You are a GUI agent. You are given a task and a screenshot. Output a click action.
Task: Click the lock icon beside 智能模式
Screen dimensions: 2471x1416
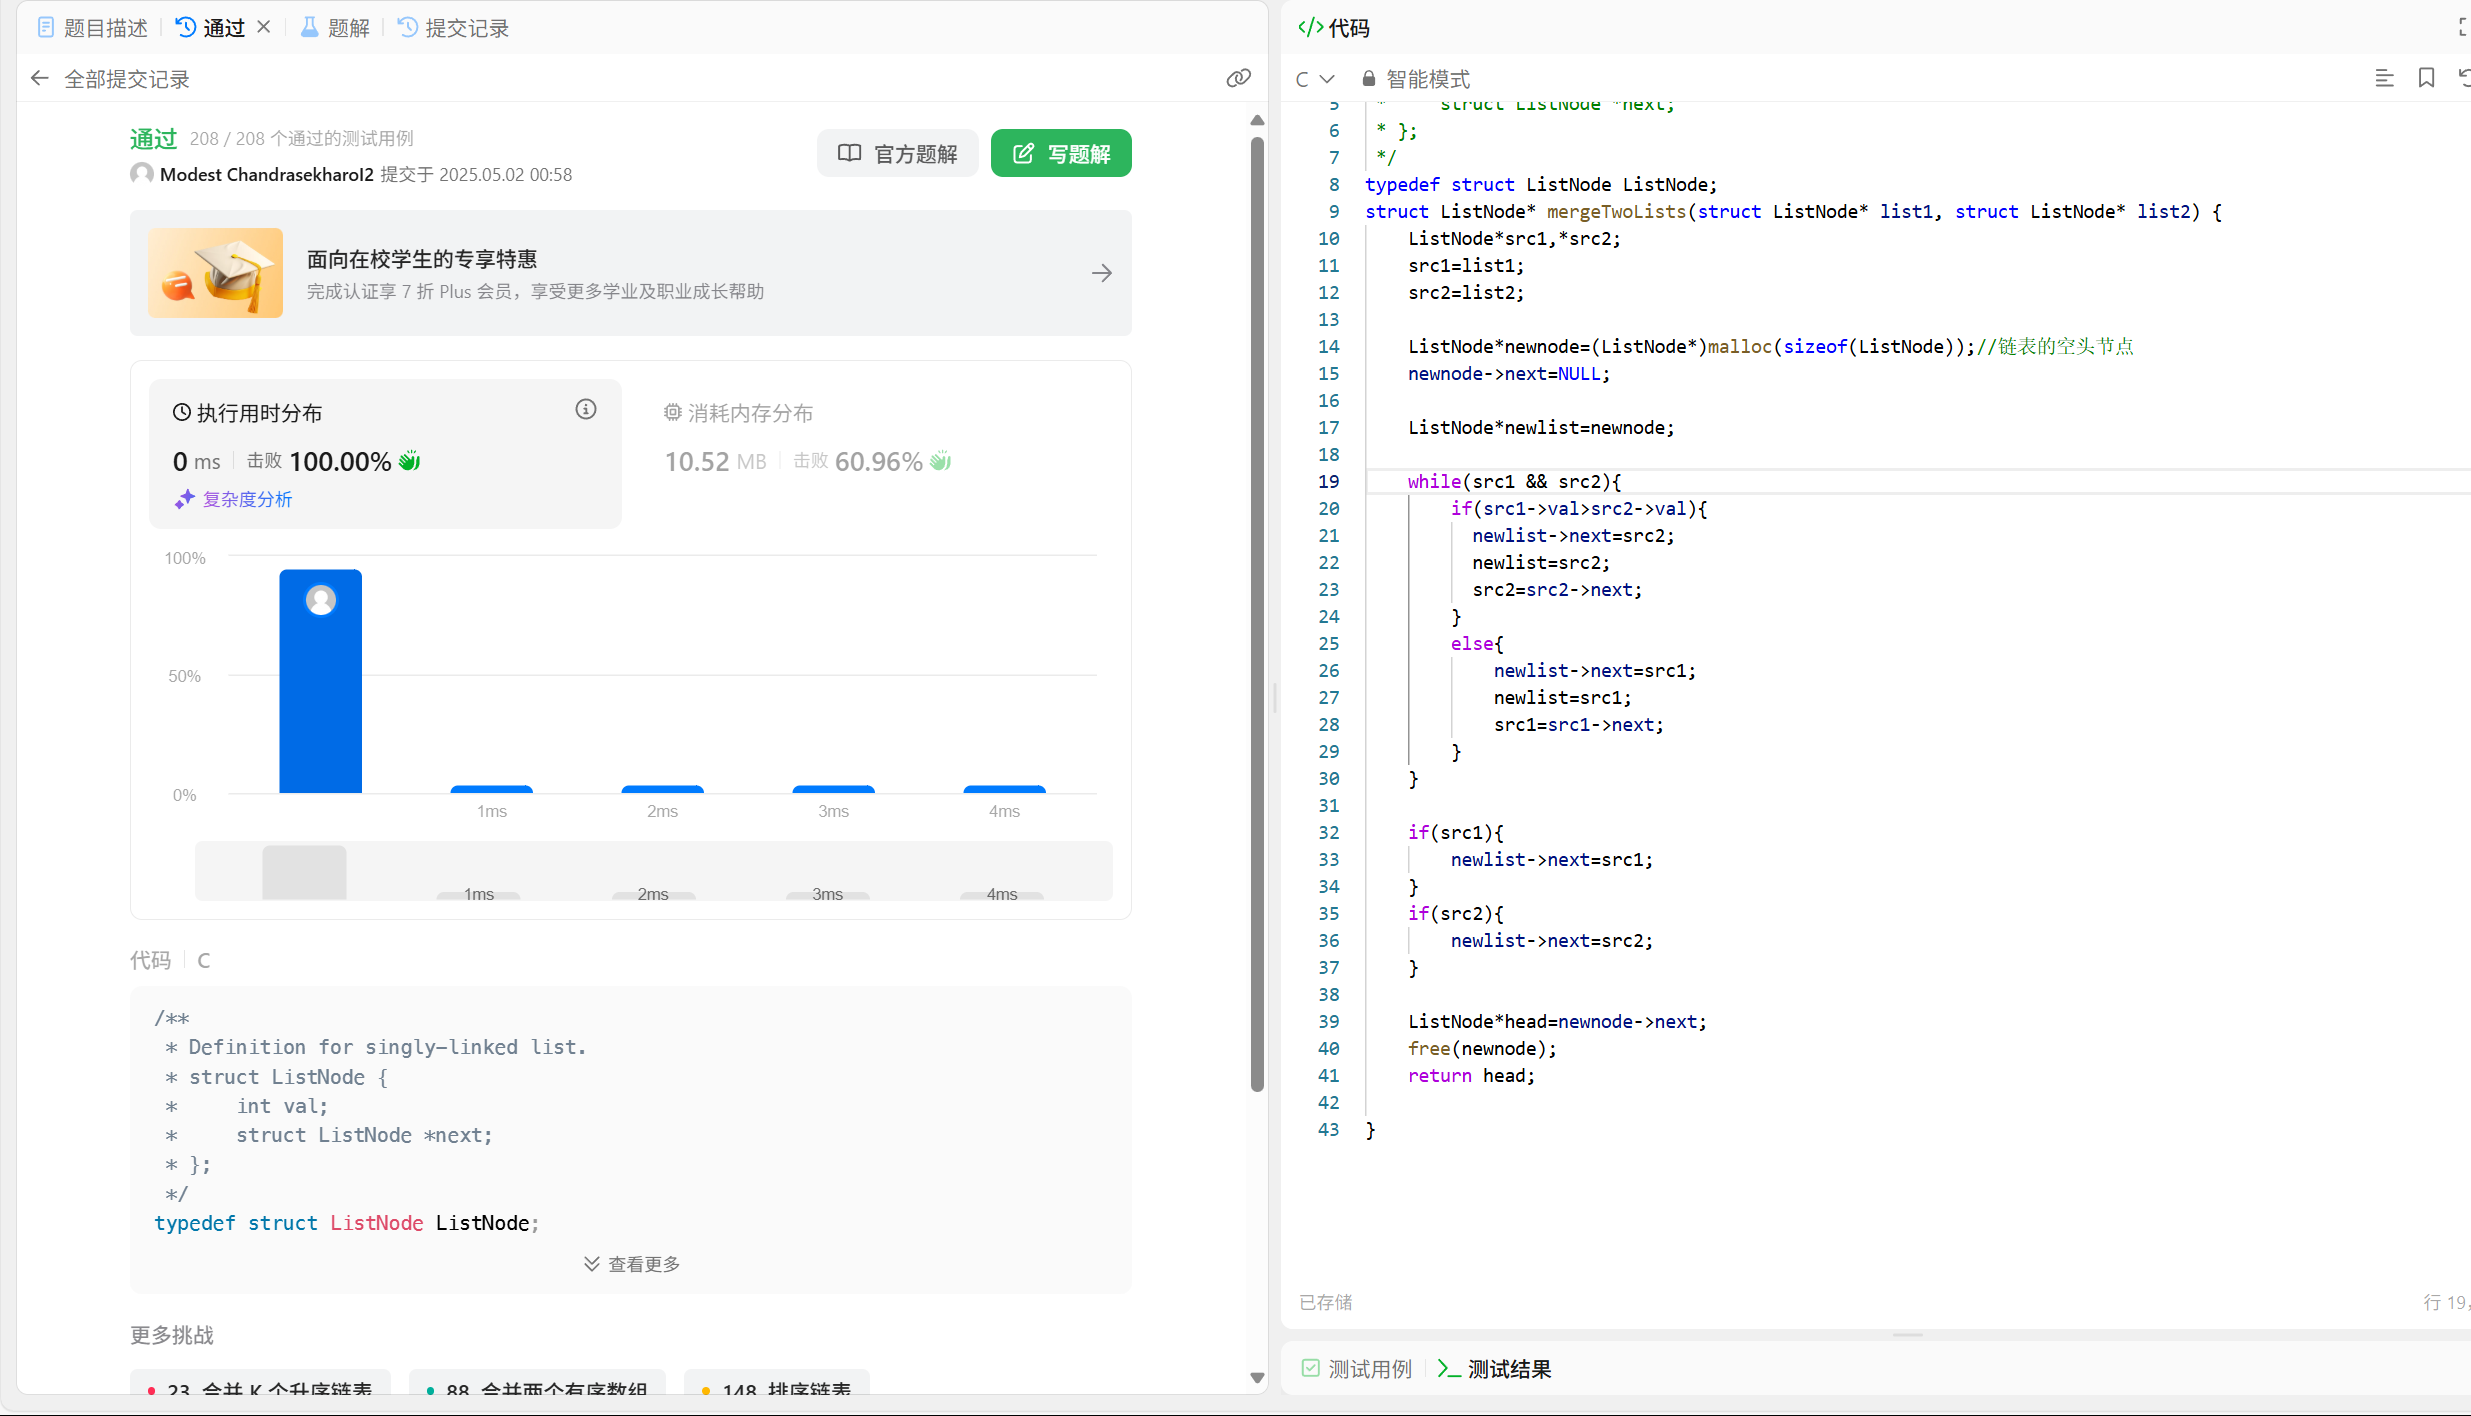click(1368, 78)
